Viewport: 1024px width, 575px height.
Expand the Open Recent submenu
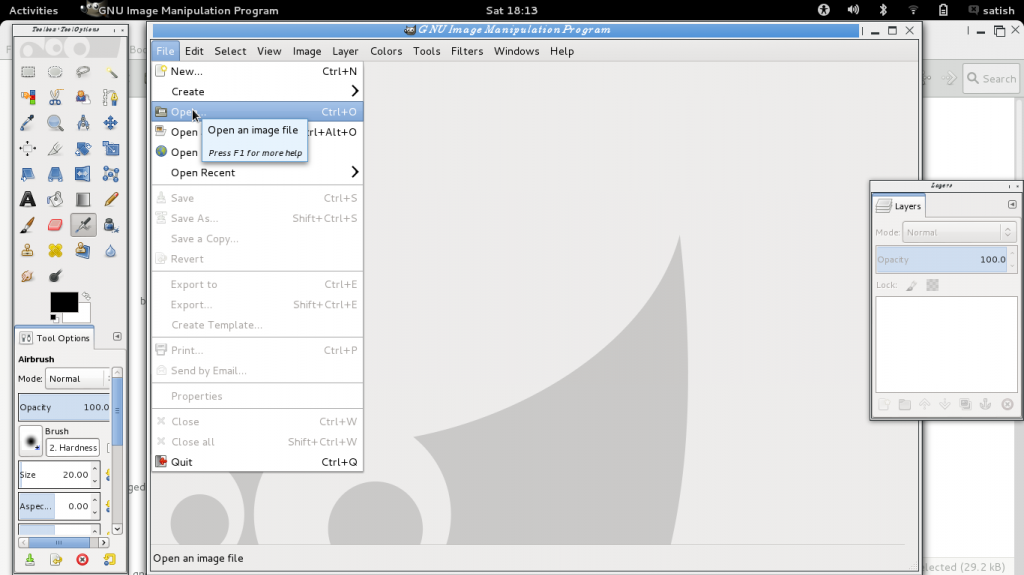(257, 172)
